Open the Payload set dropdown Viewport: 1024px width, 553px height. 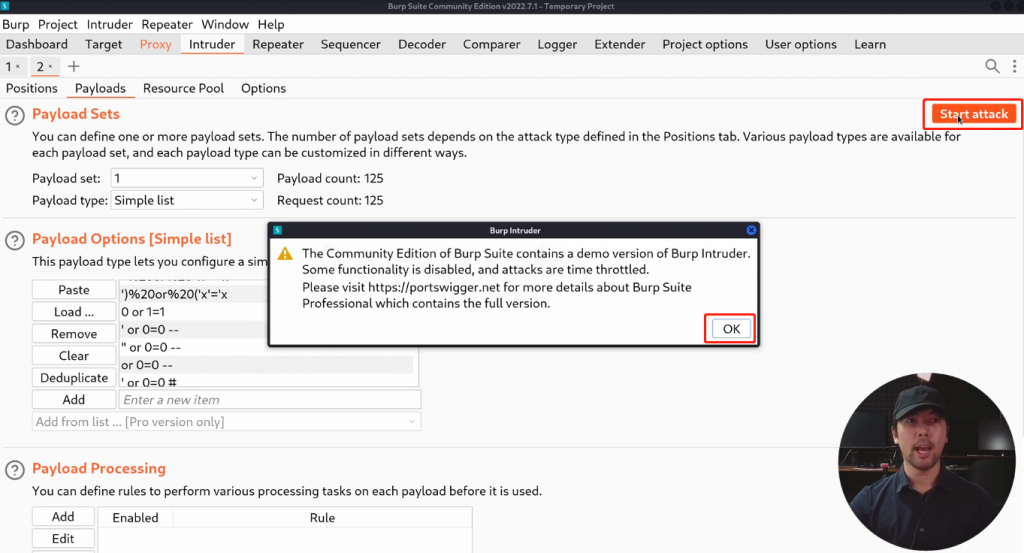point(187,178)
